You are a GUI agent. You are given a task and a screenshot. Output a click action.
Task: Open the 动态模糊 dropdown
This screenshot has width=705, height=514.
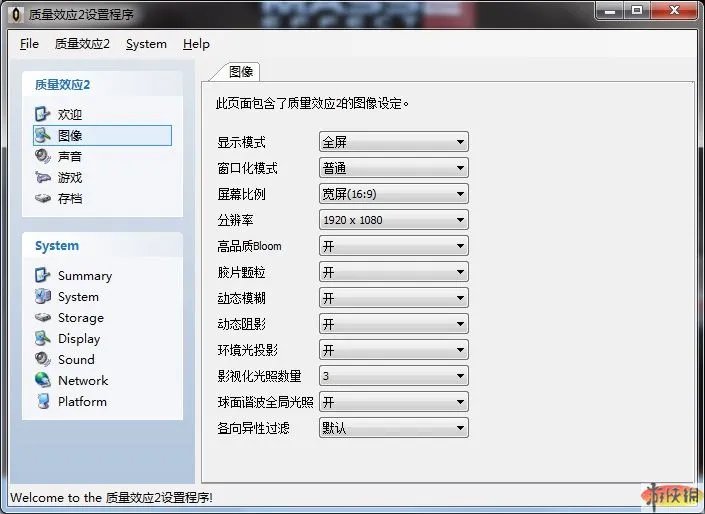click(x=393, y=298)
